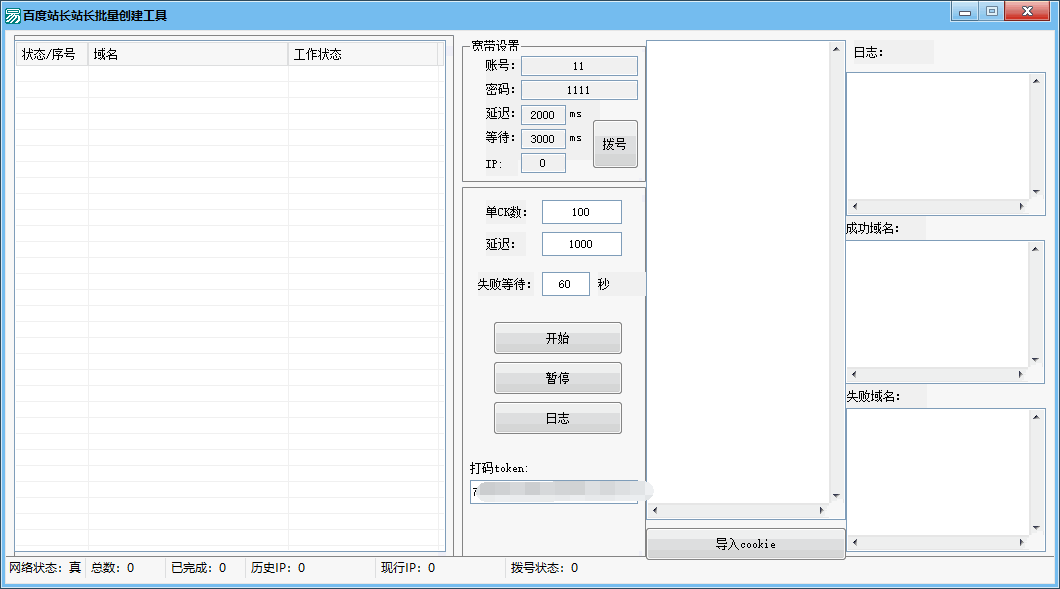Click the 延迟 field showing 1000
Image resolution: width=1060 pixels, height=589 pixels.
(581, 244)
